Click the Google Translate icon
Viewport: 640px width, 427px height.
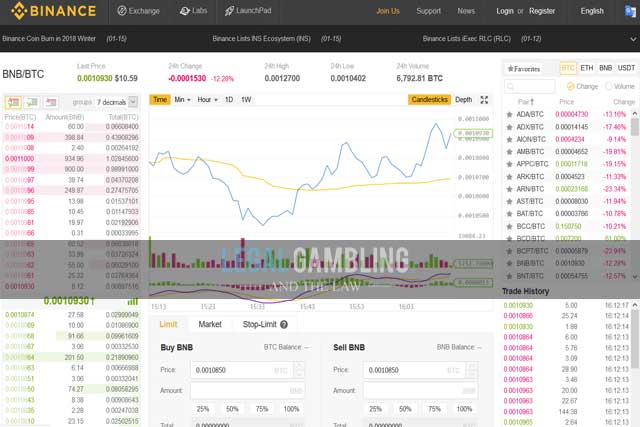coord(630,11)
